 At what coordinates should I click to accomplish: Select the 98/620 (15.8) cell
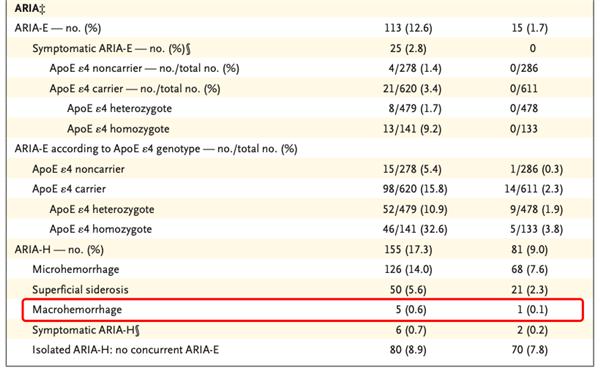pyautogui.click(x=415, y=189)
